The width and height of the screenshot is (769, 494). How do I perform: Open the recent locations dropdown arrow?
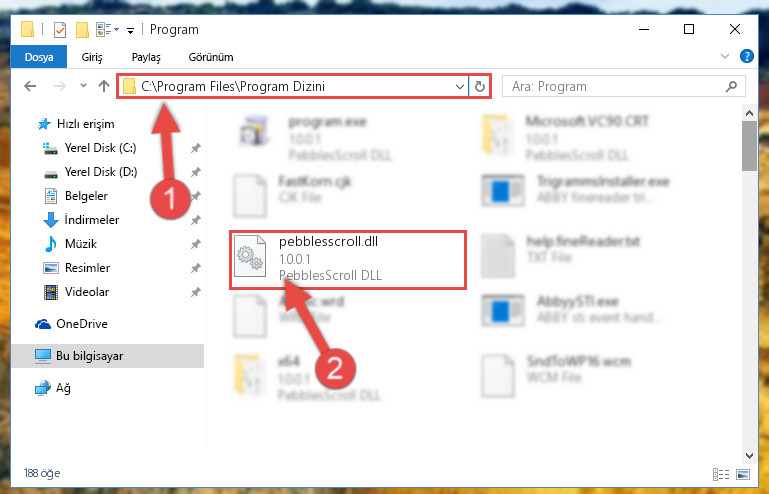(x=83, y=86)
